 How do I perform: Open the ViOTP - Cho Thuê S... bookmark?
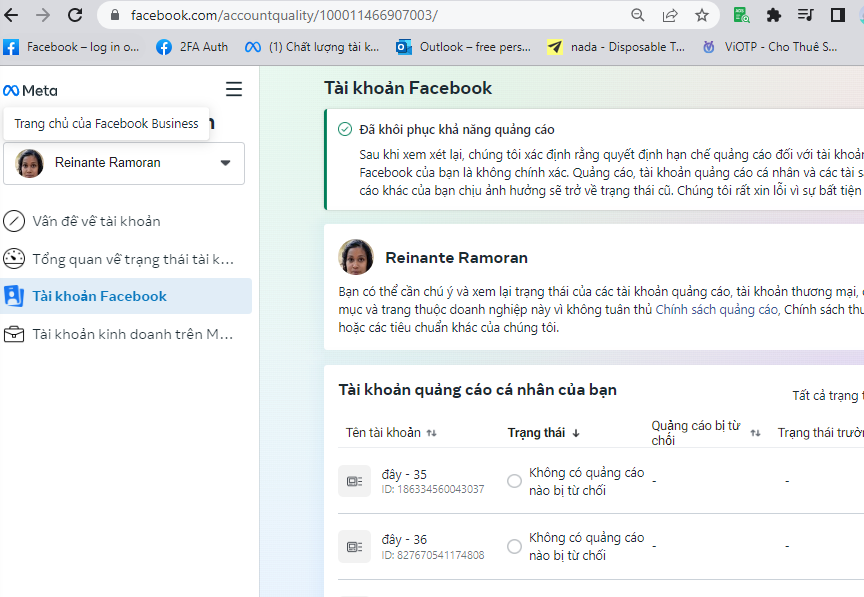(769, 47)
